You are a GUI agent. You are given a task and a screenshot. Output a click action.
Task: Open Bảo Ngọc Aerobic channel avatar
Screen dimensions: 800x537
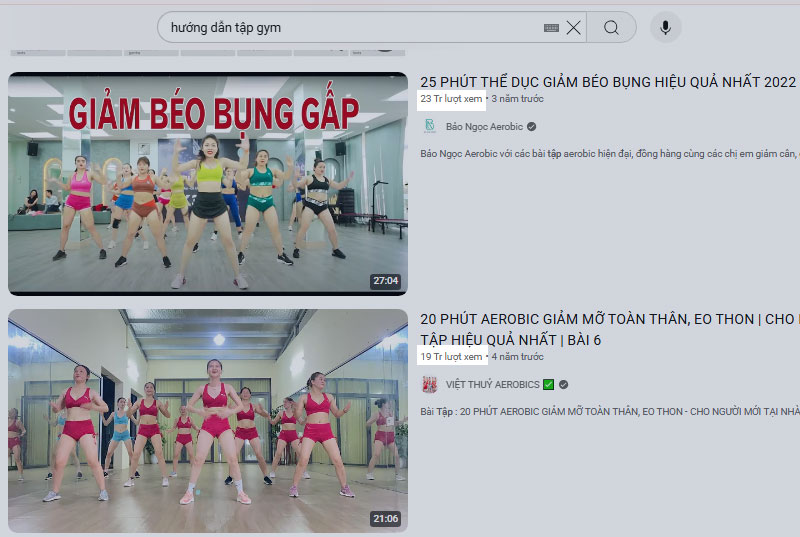[430, 126]
